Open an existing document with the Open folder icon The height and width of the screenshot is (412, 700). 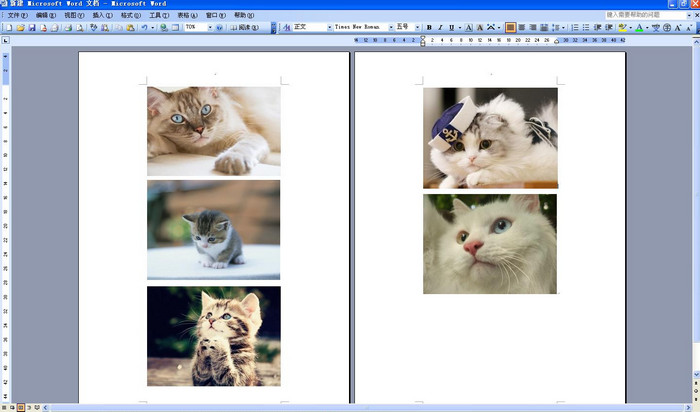19,28
